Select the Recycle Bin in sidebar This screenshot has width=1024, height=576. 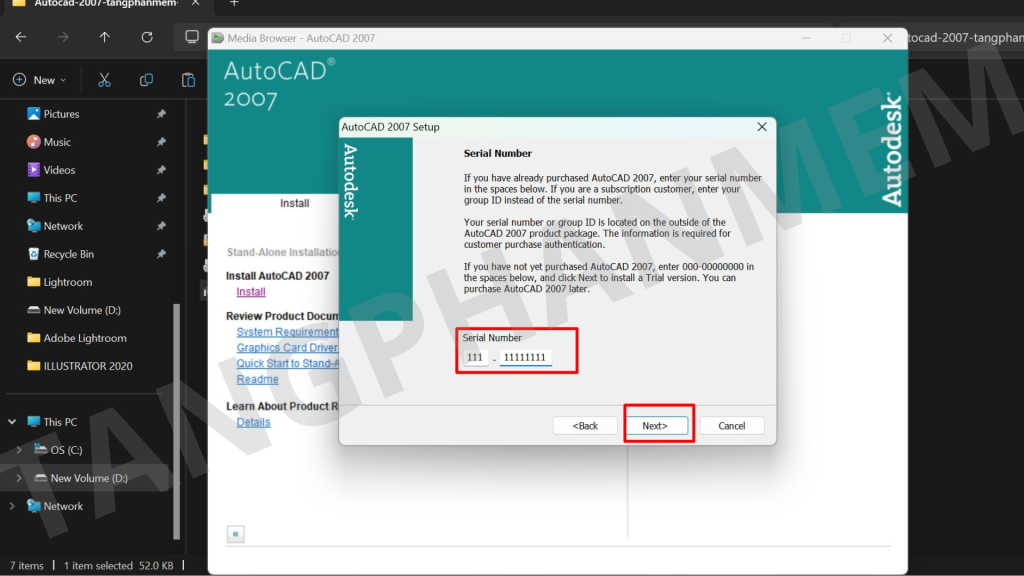point(68,254)
